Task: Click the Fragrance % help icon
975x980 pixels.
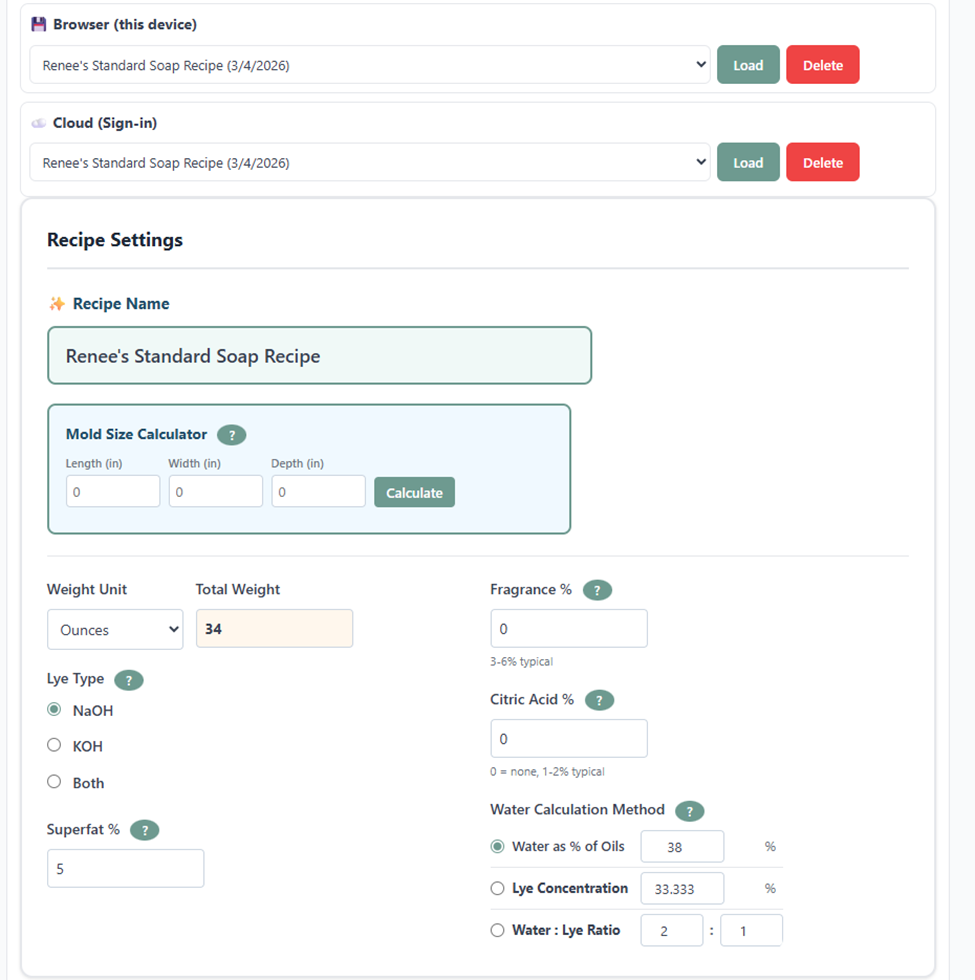Action: [597, 590]
